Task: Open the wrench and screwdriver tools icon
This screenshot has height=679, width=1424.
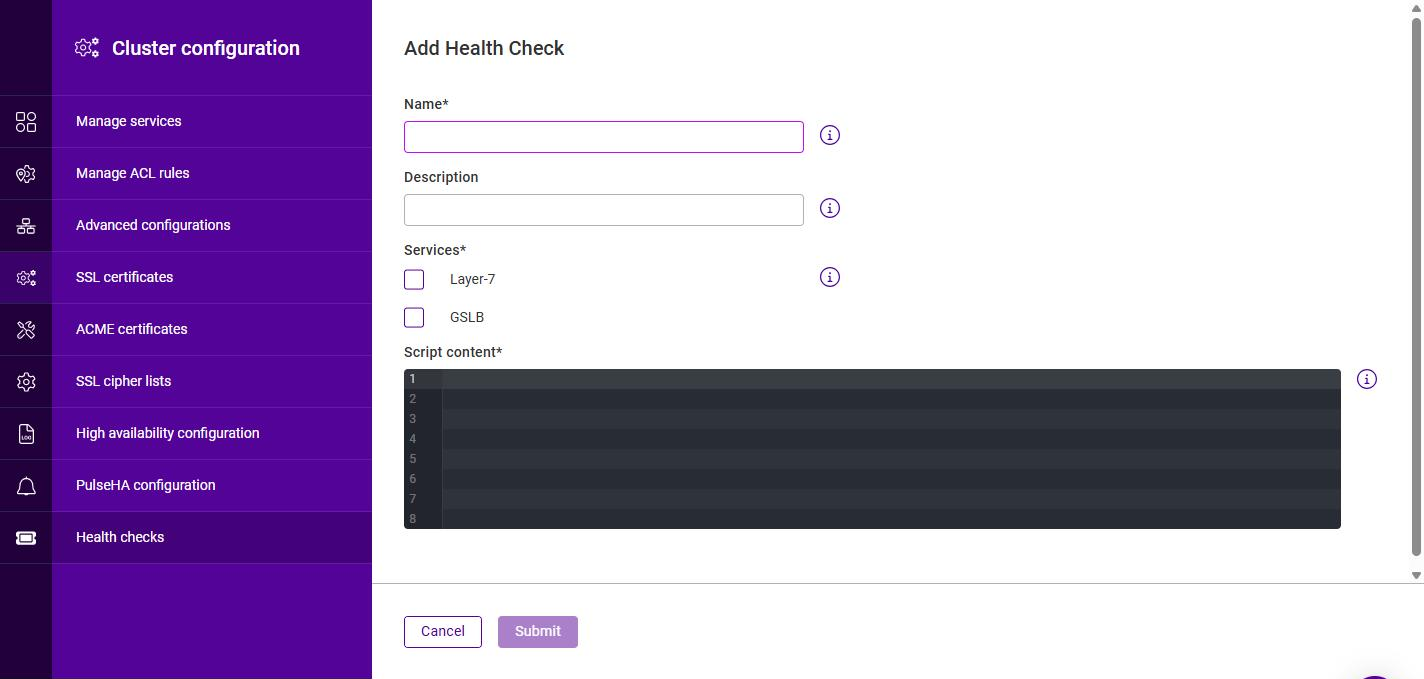Action: coord(26,330)
